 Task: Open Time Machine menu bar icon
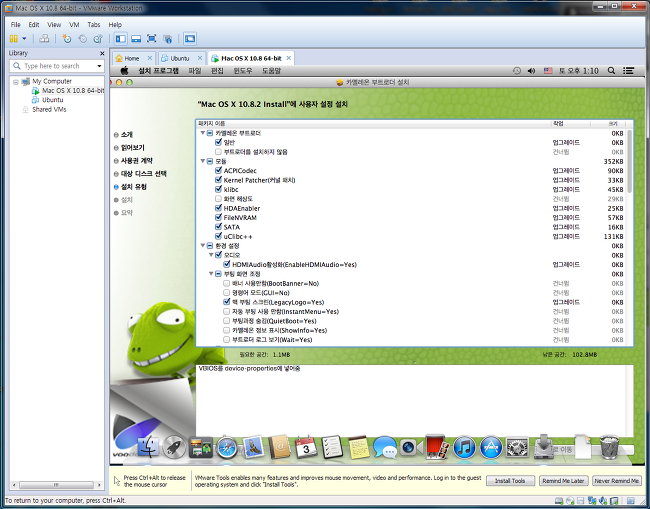[x=517, y=71]
